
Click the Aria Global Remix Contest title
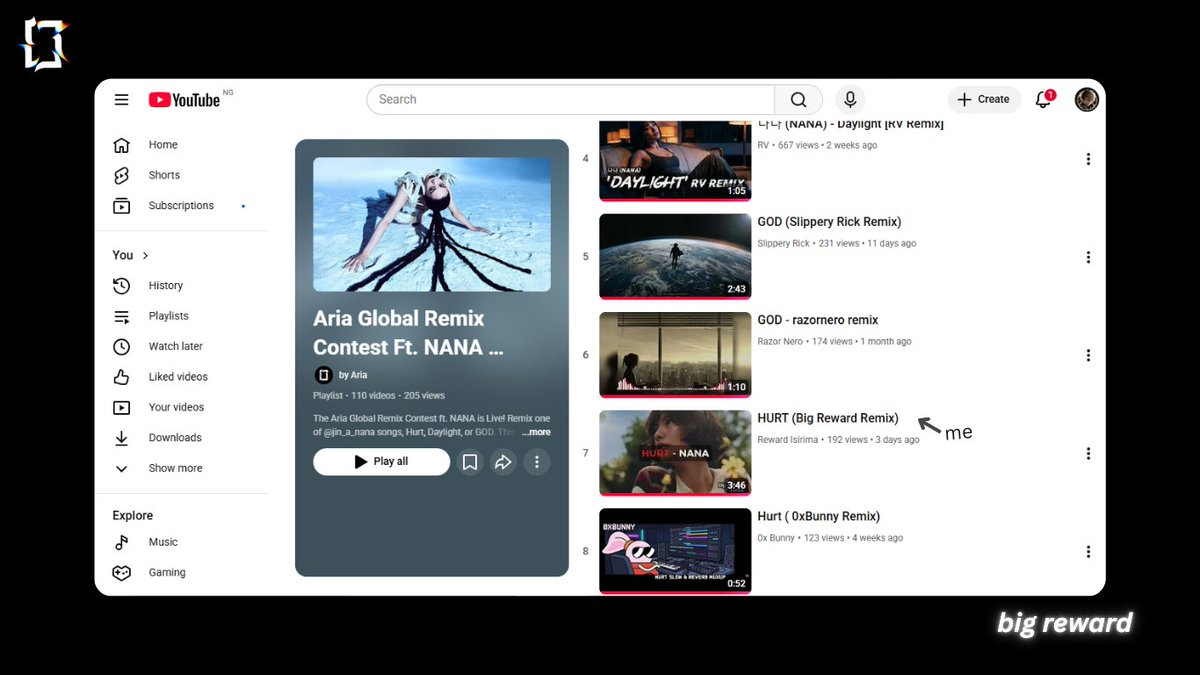(x=408, y=333)
